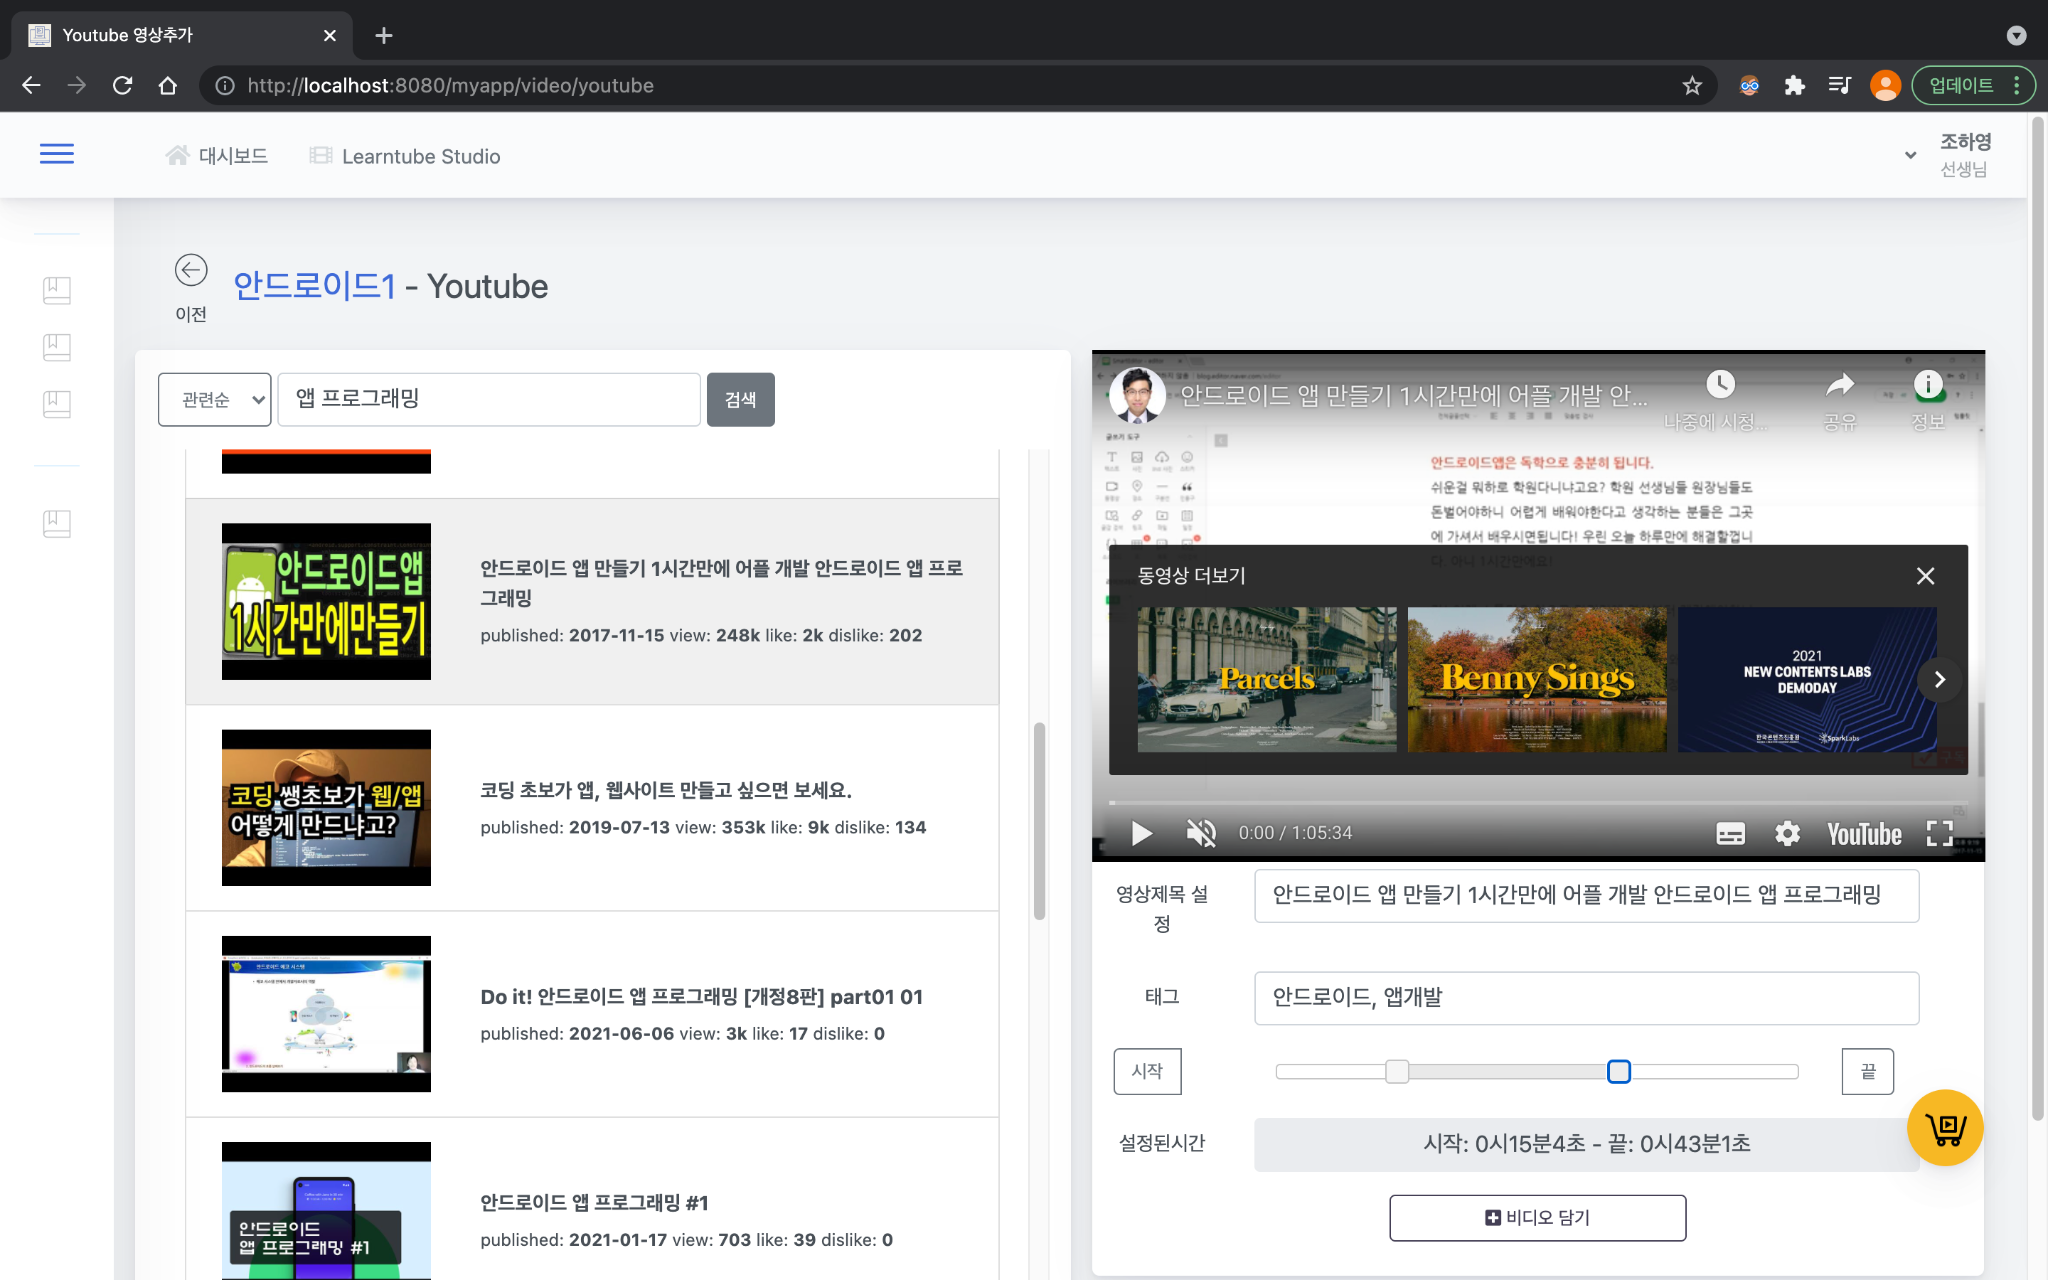Click the browser profile avatar icon
Image resolution: width=2048 pixels, height=1280 pixels.
tap(1885, 86)
